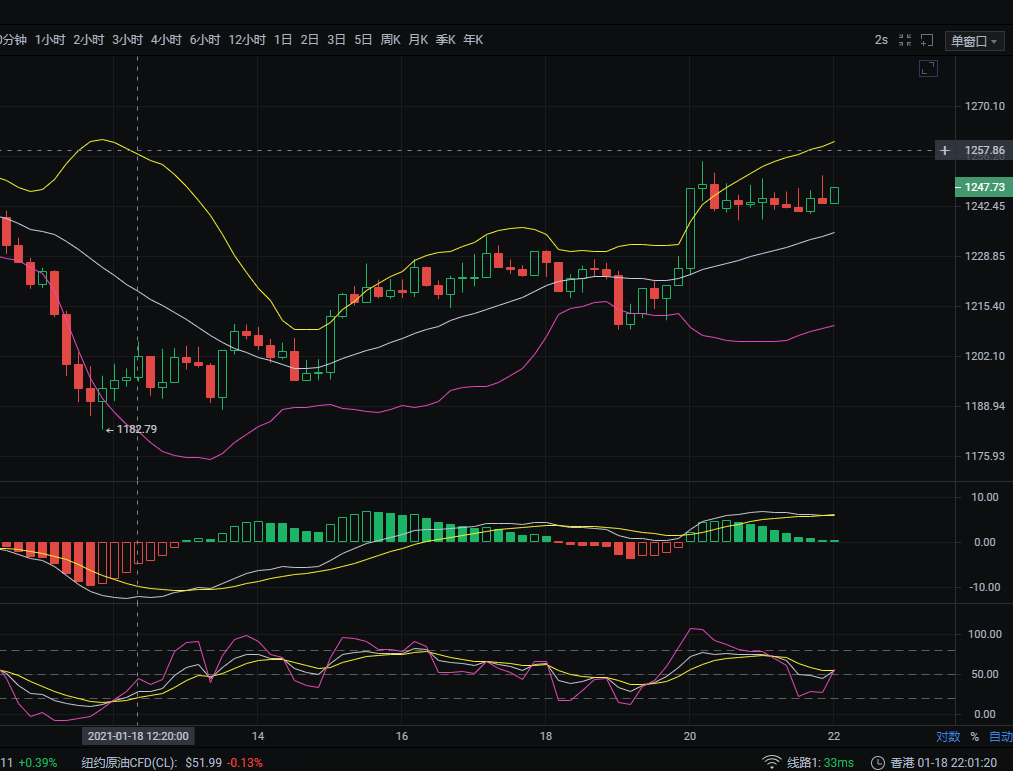Toggle the % percentage scale

point(974,737)
